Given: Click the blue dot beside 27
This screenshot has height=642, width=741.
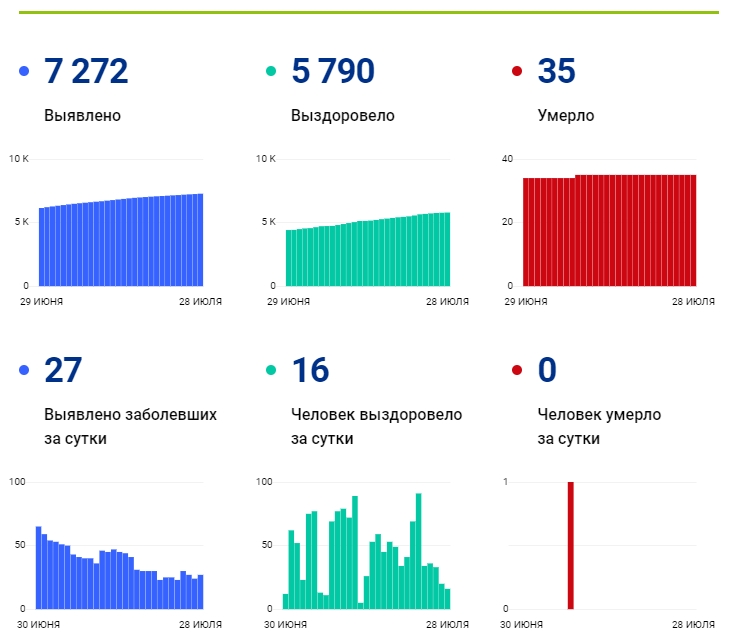Looking at the screenshot, I should coord(24,370).
